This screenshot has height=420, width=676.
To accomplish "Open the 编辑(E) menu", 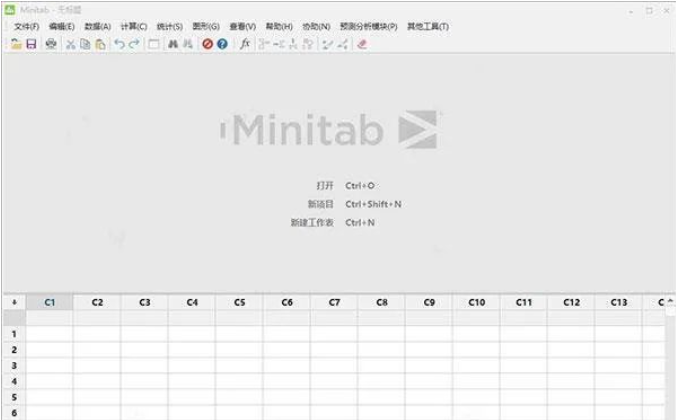I will tap(62, 27).
